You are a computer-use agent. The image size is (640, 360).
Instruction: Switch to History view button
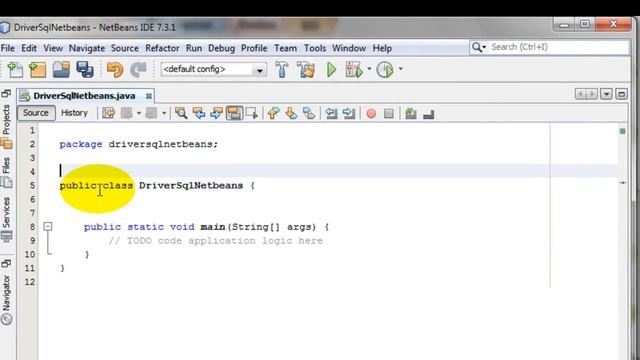pos(74,113)
